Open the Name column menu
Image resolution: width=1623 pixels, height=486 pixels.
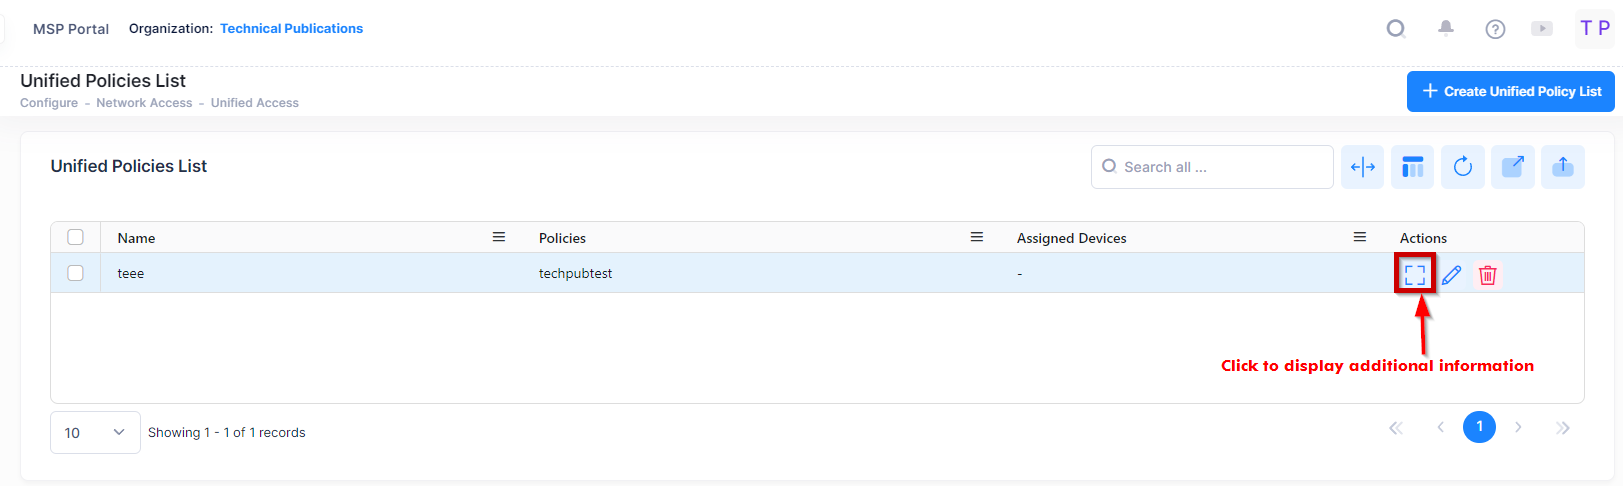(499, 237)
